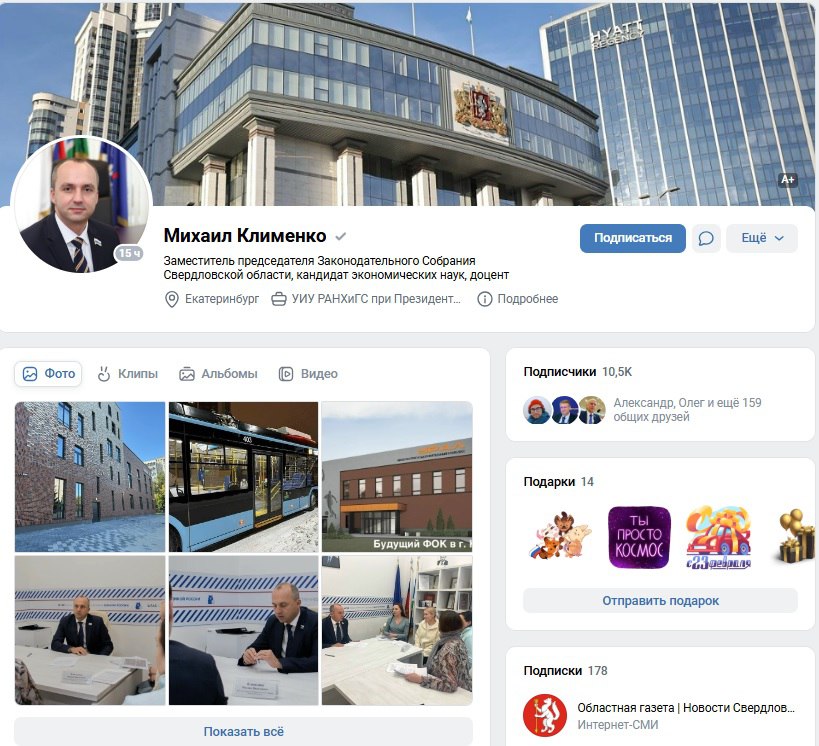819x746 pixels.
Task: Switch to the Альбомы tab
Action: click(x=218, y=374)
